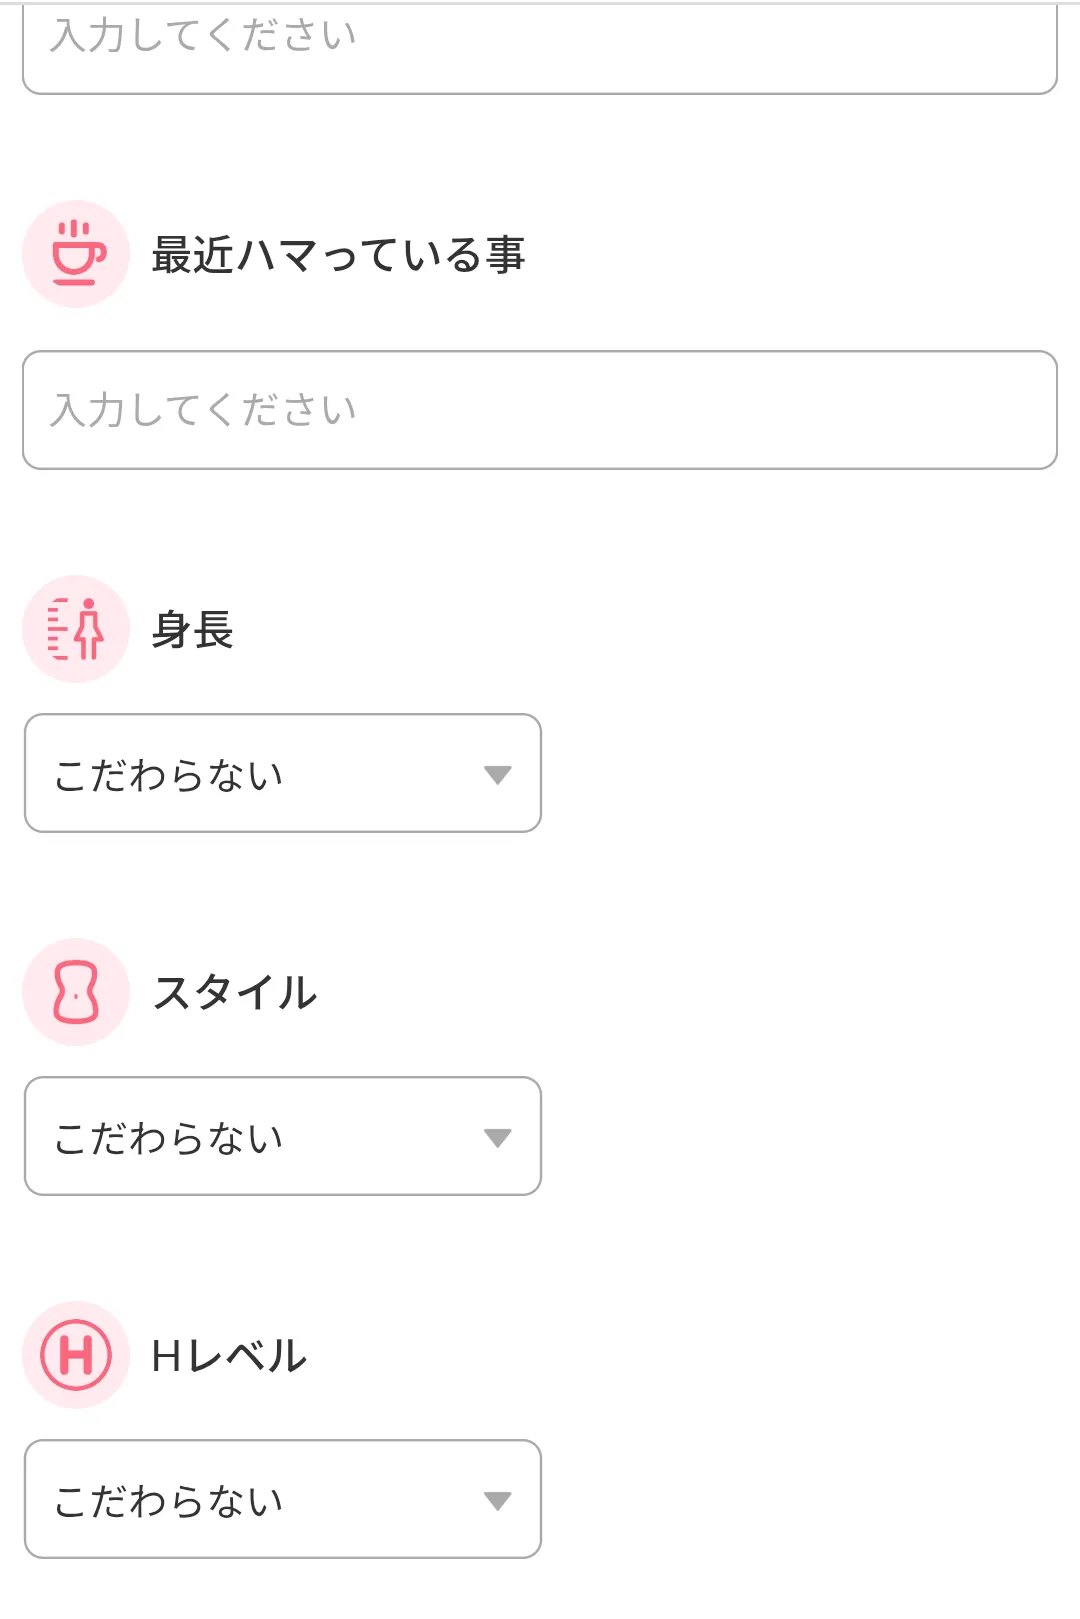Click the coffee cup icon

point(76,254)
